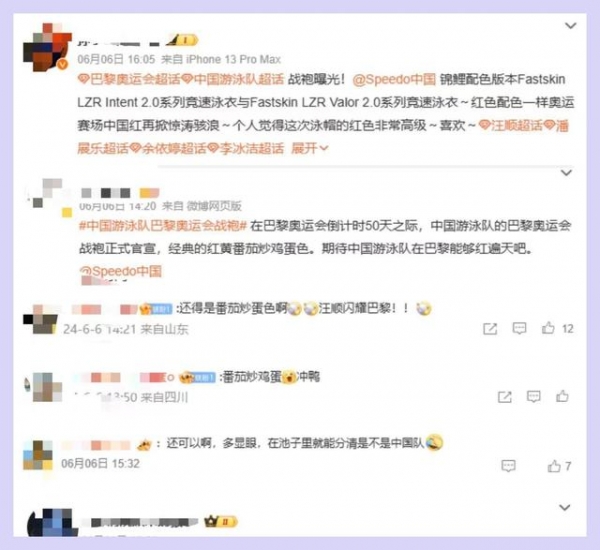
Task: Visit 中国游泳队超话 topic
Action: click(233, 79)
